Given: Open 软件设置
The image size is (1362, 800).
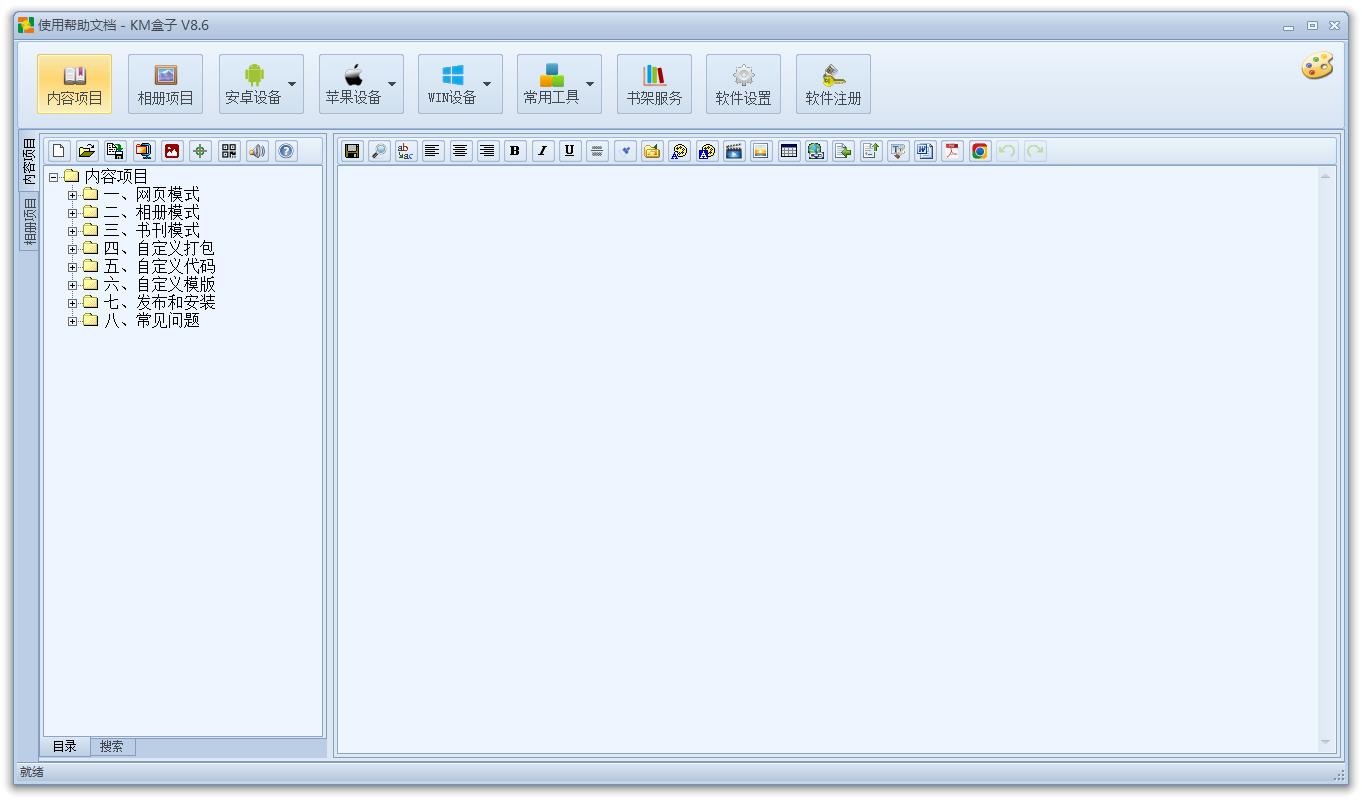Looking at the screenshot, I should 744,84.
